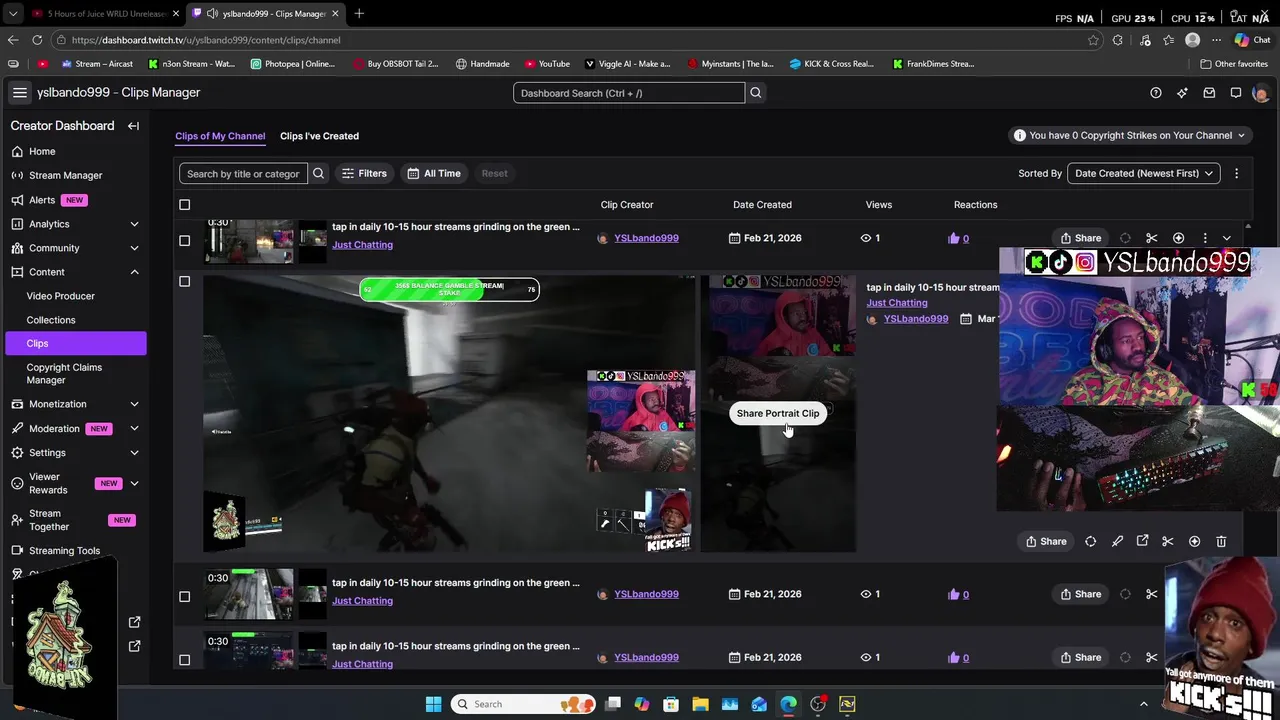
Task: Open the inbox notifications icon
Action: click(x=1209, y=93)
